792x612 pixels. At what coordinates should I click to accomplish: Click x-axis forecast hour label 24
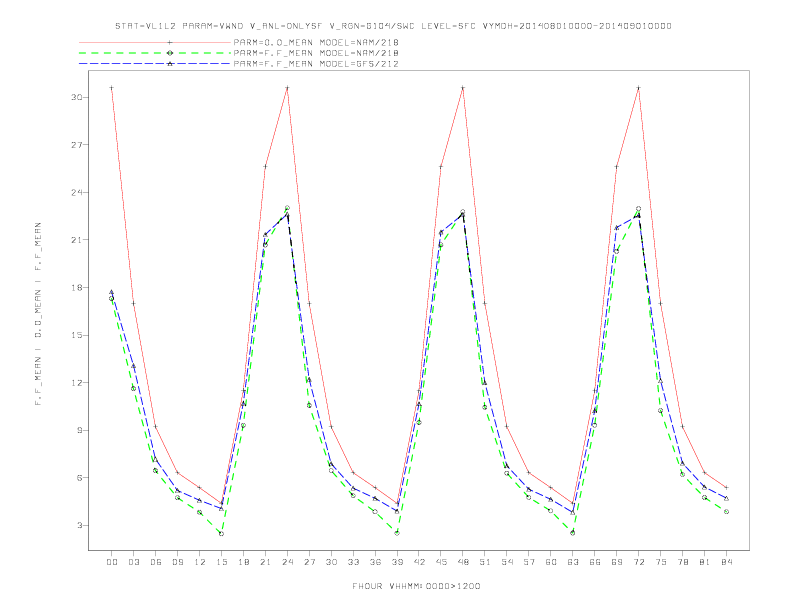[x=287, y=562]
